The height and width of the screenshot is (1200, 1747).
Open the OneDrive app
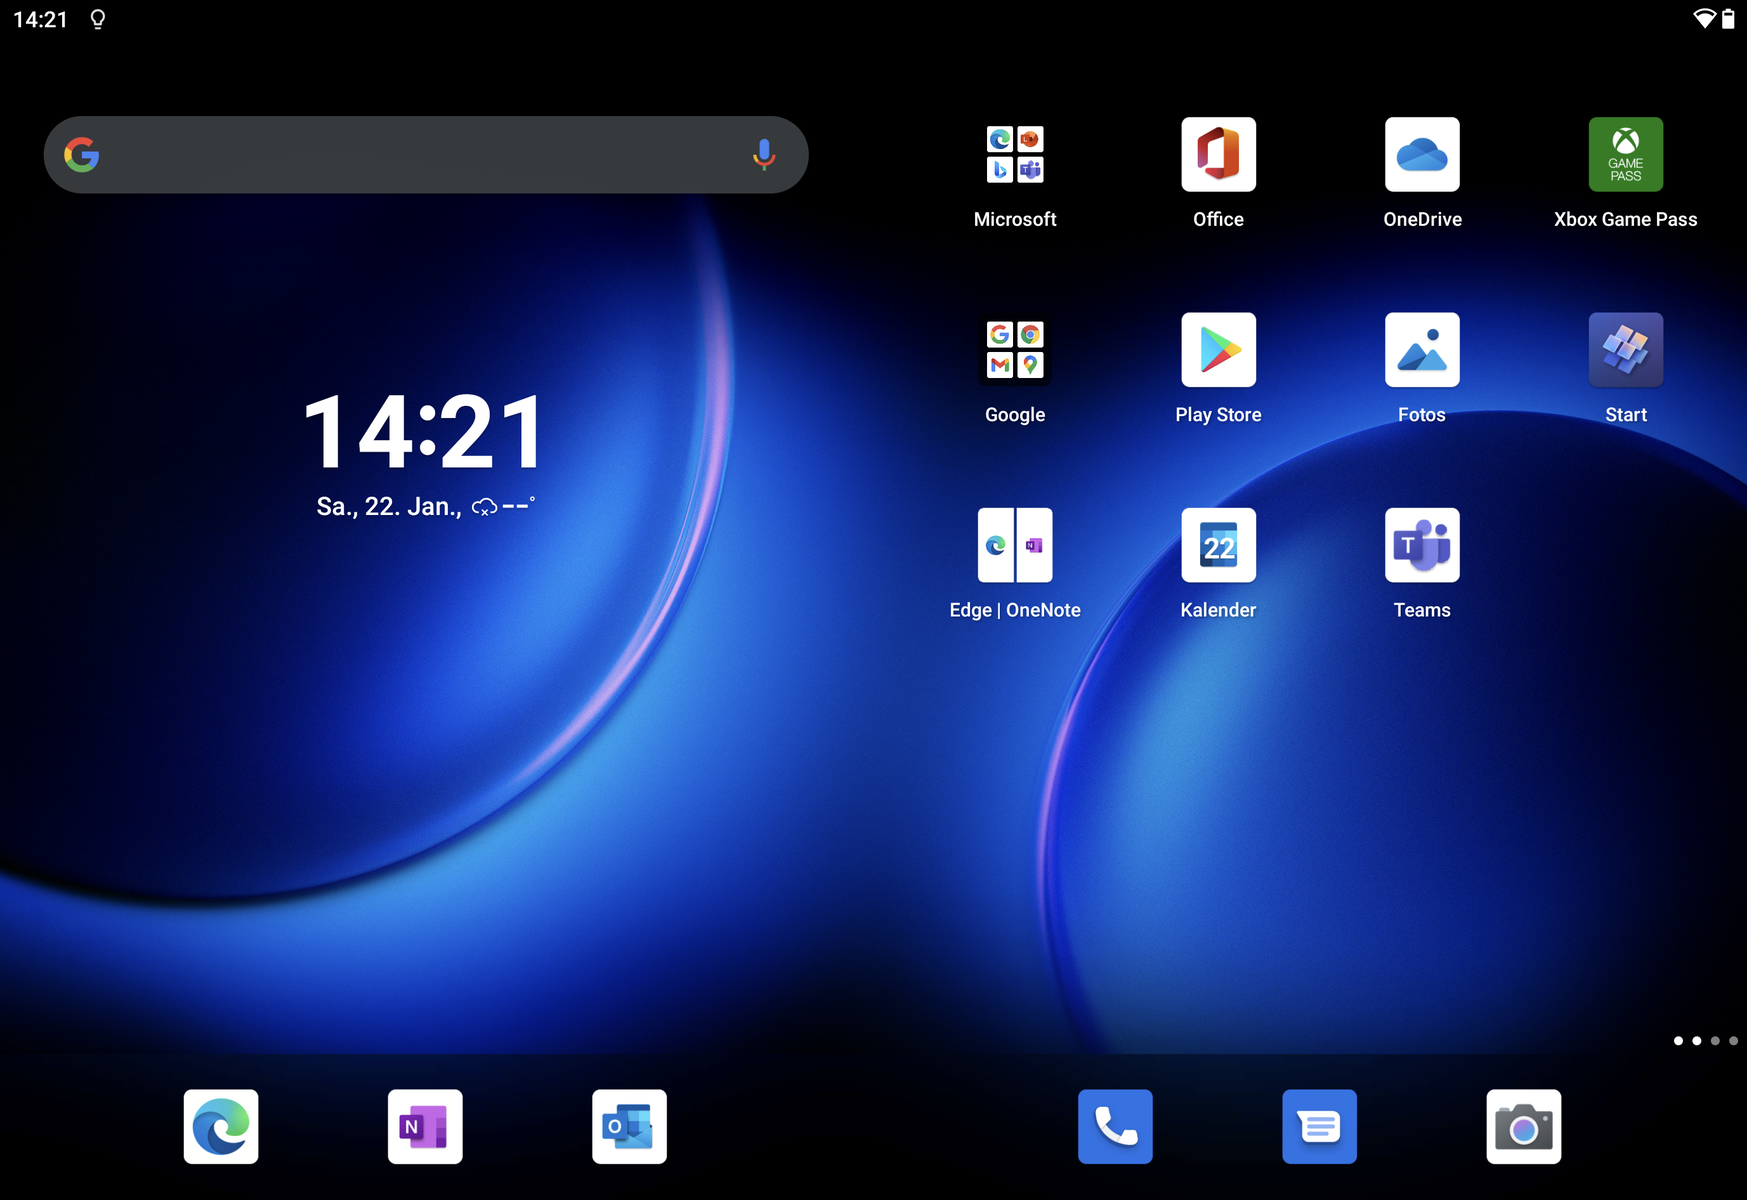(x=1422, y=155)
